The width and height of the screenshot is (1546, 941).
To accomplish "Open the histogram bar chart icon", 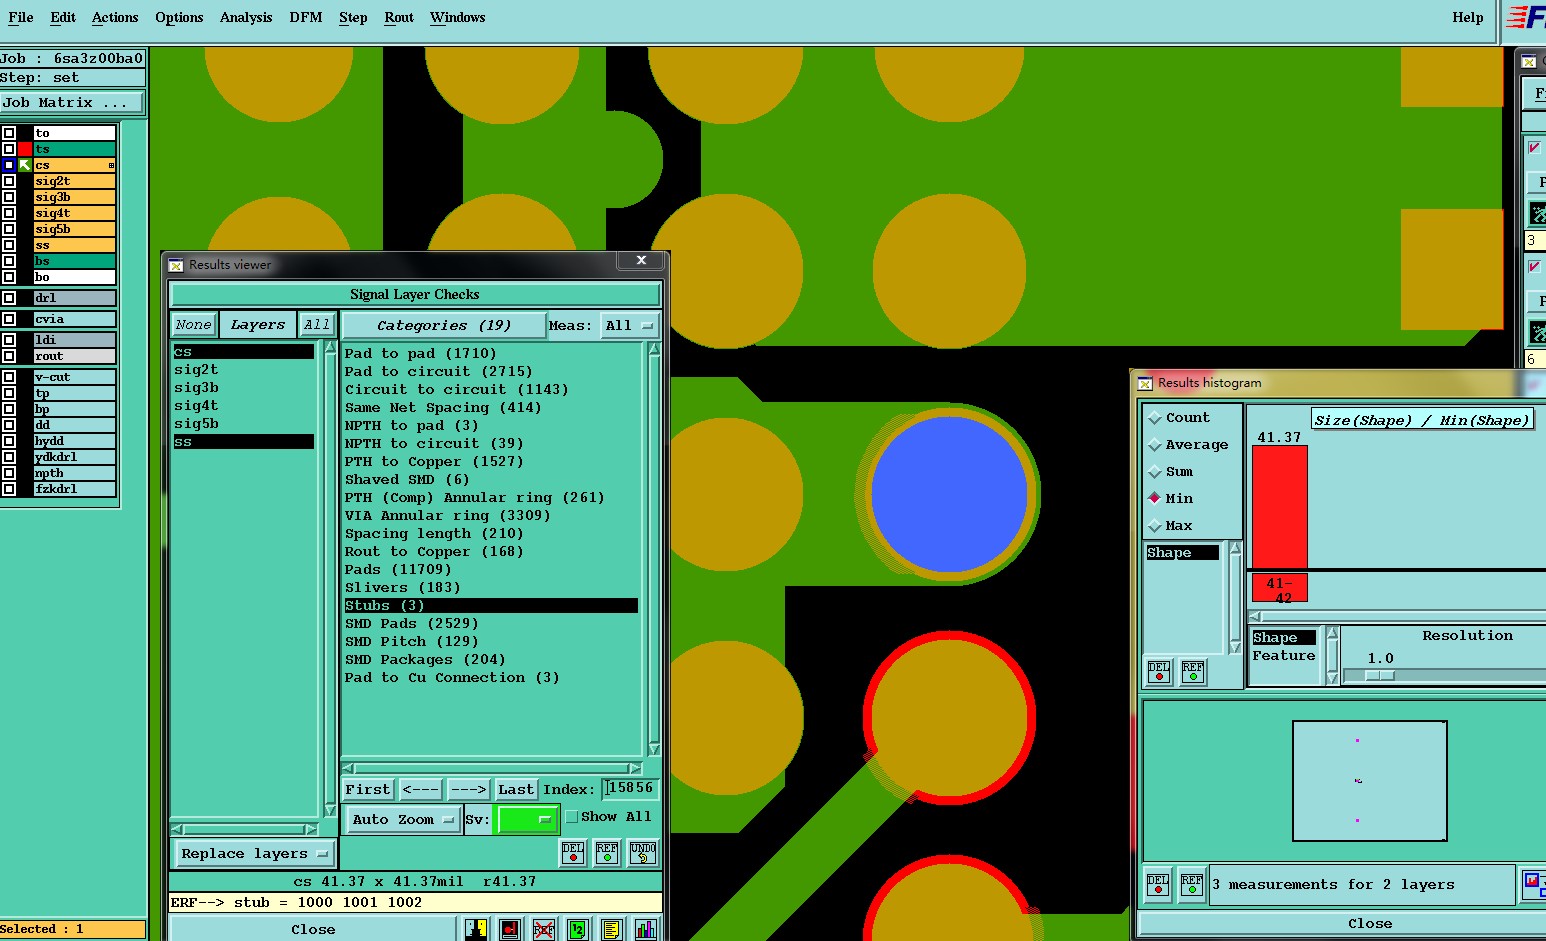I will coord(646,929).
